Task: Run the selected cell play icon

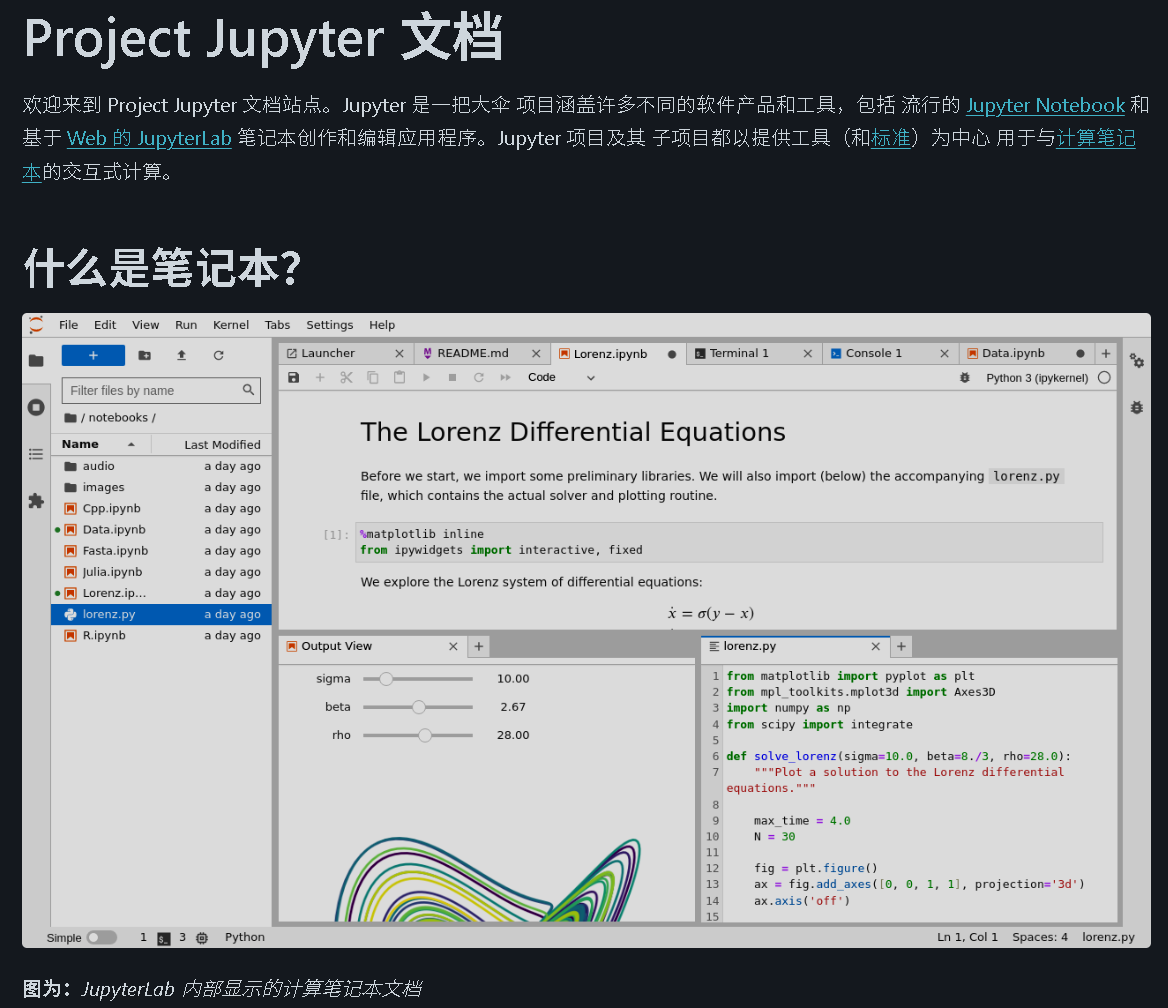Action: (426, 378)
